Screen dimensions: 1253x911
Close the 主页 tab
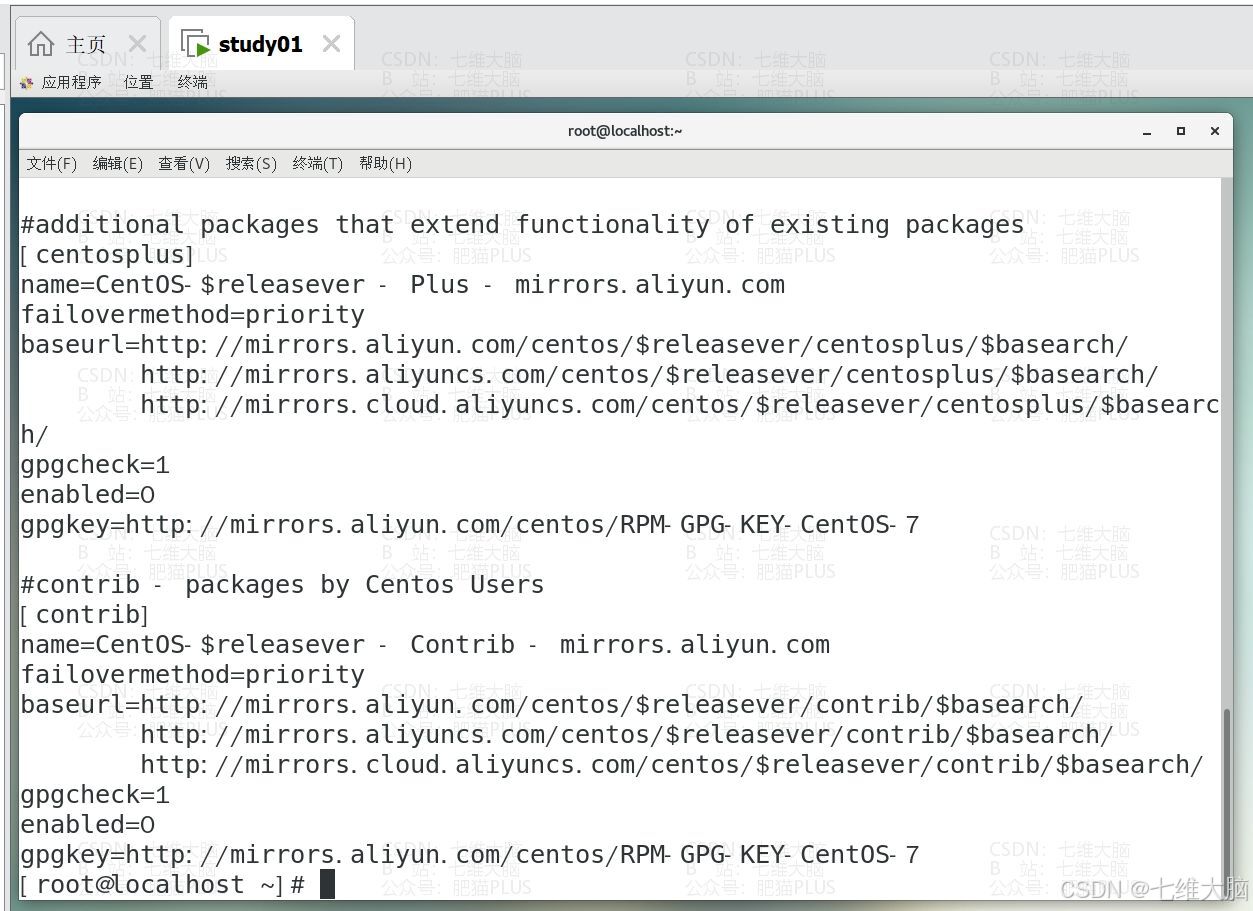click(138, 44)
